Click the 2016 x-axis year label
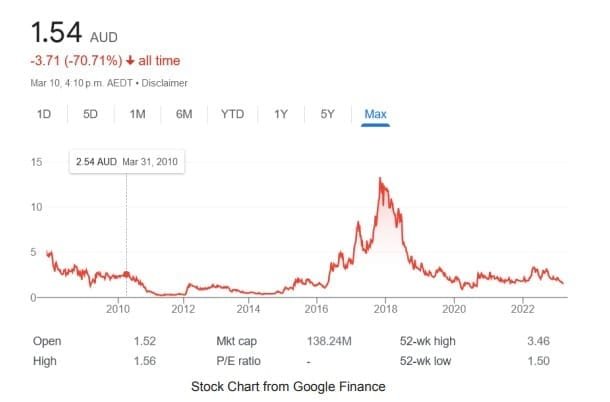This screenshot has width=610, height=402. 317,309
